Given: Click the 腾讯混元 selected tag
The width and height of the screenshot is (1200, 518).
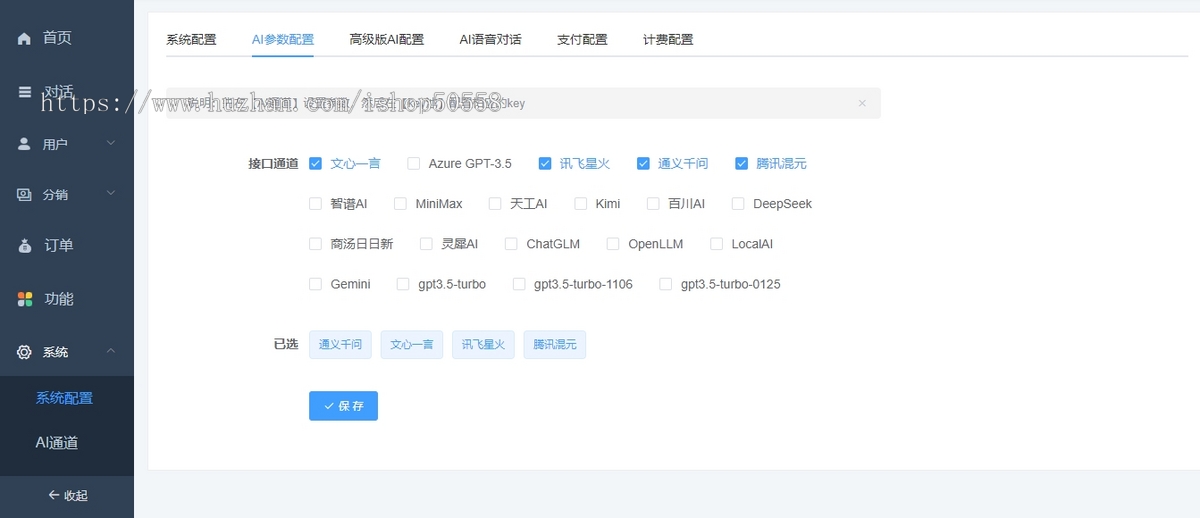Looking at the screenshot, I should click(x=555, y=345).
